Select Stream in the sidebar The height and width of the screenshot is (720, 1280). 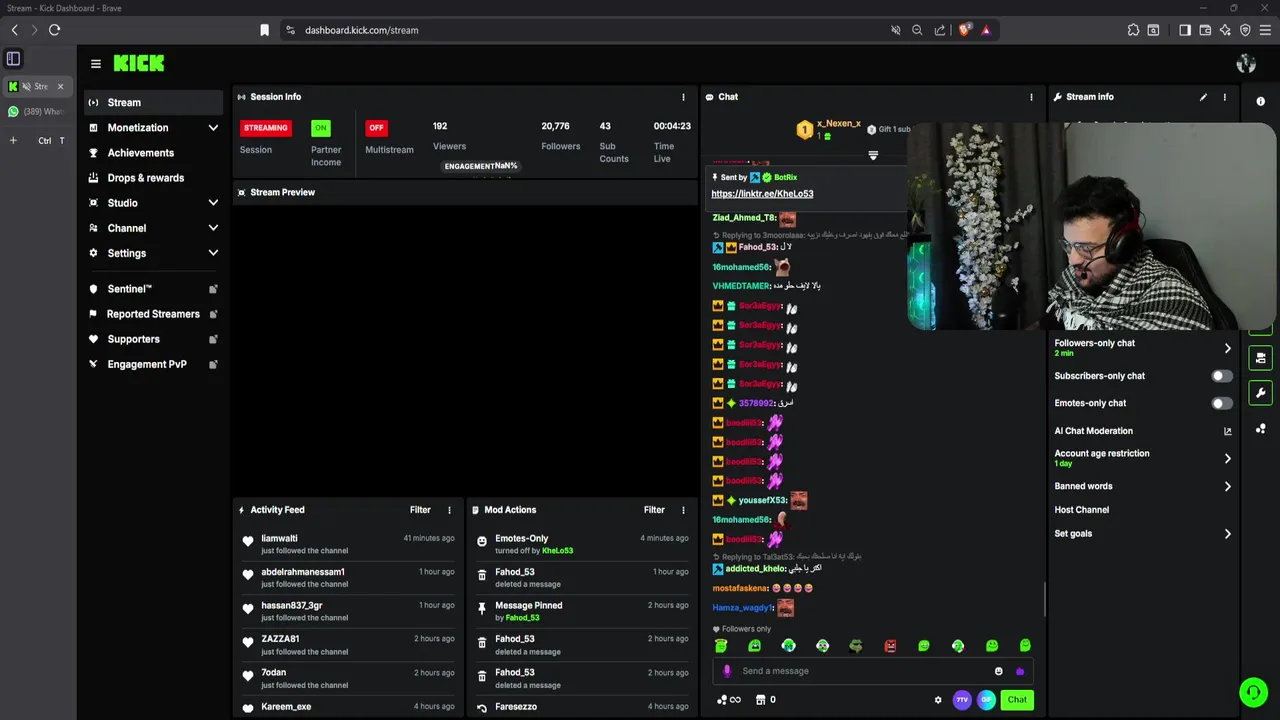click(152, 102)
